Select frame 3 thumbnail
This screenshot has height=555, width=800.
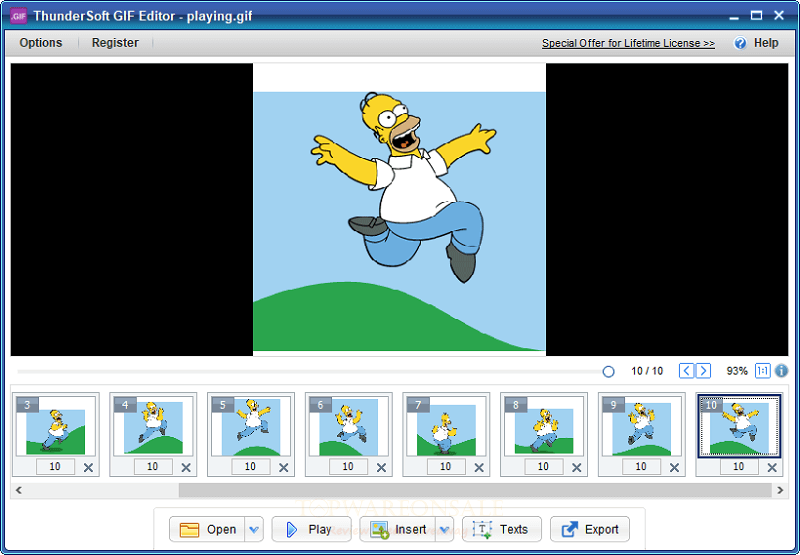pos(56,426)
